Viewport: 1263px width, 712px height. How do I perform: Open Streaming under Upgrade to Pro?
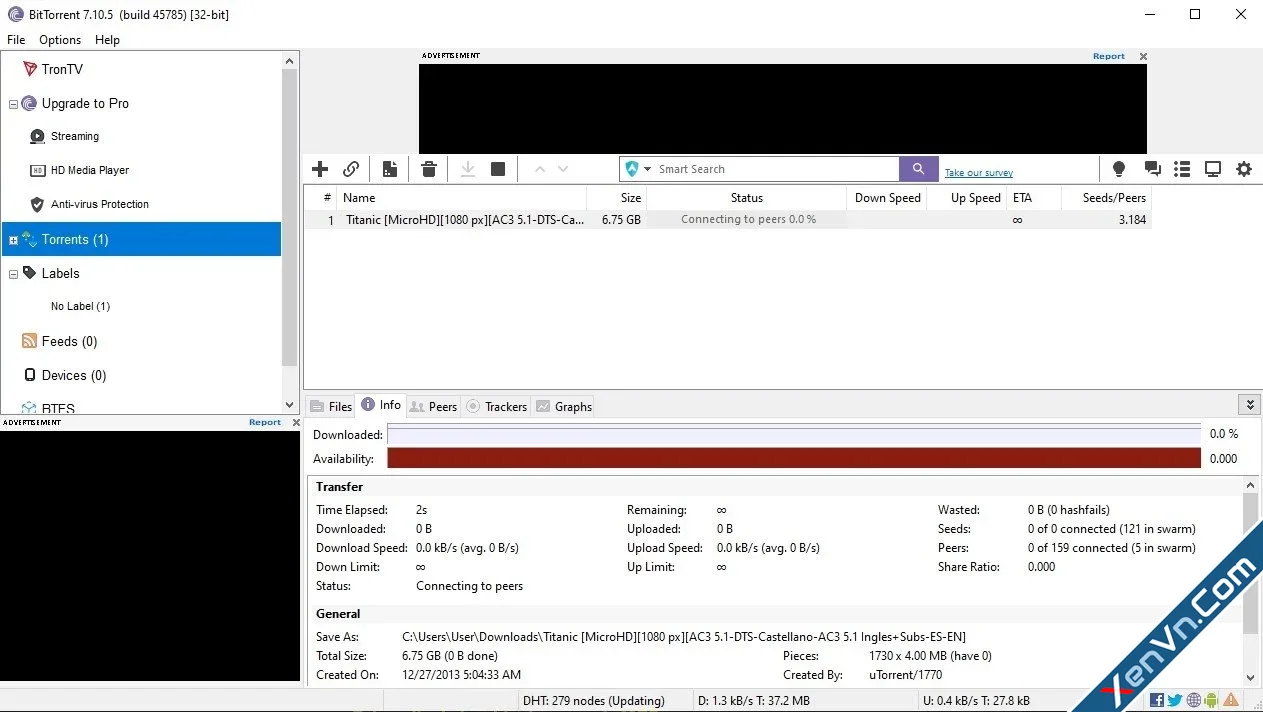point(75,136)
